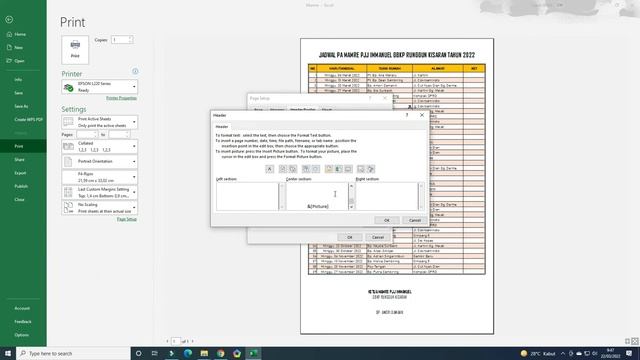
Task: Open Account in Backstage sidebar
Action: point(22,308)
